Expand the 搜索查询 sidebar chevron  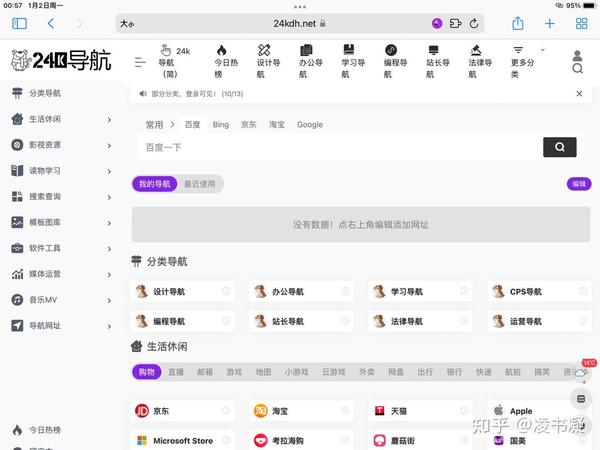[x=109, y=197]
